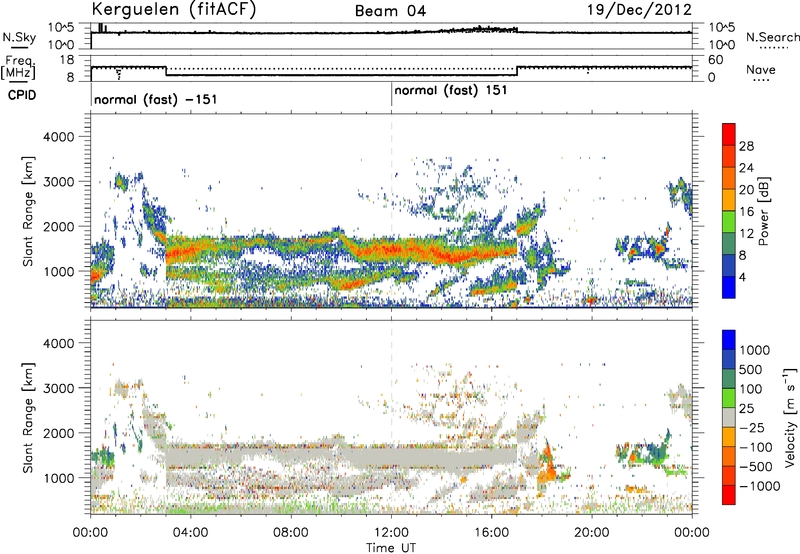The image size is (800, 554).
Task: Click the -1000 tick on velocity colorbar
Action: [760, 486]
